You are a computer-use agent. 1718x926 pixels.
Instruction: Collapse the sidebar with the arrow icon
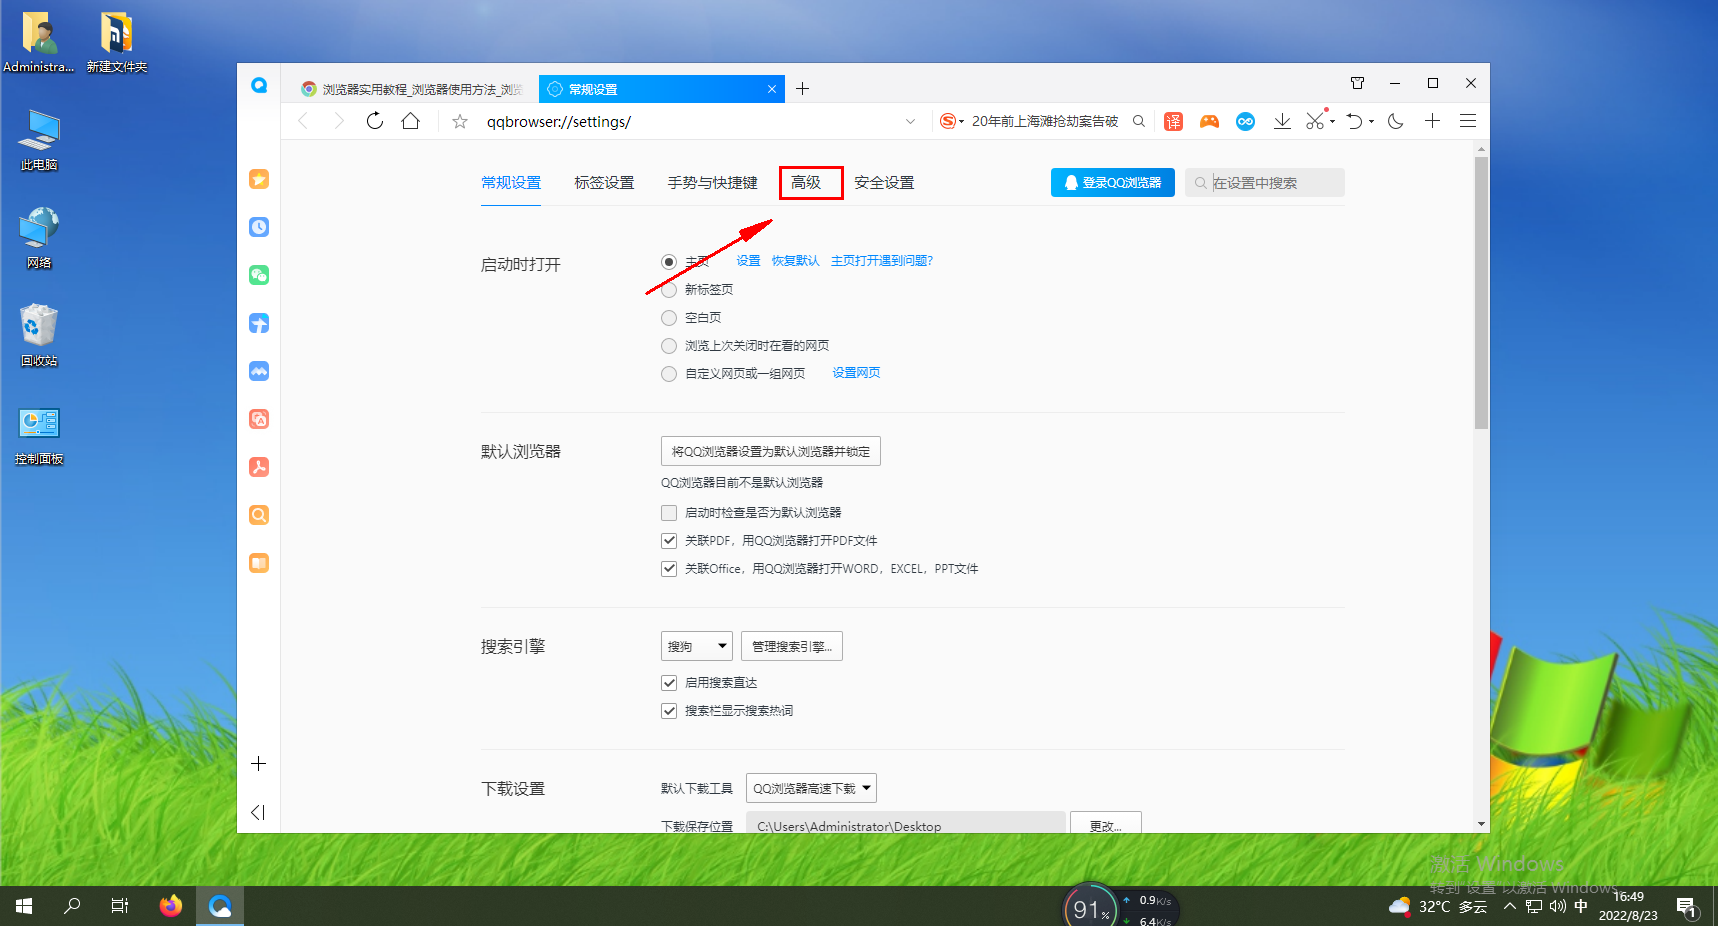(258, 812)
